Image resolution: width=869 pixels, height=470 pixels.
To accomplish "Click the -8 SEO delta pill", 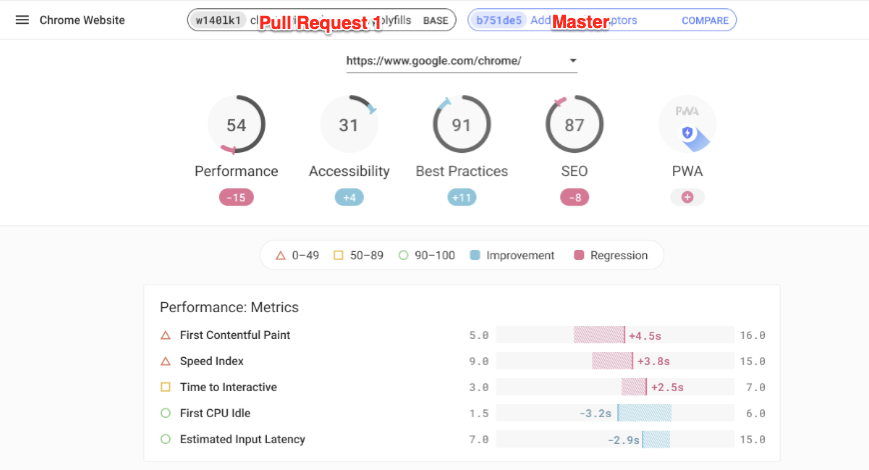I will pos(575,197).
